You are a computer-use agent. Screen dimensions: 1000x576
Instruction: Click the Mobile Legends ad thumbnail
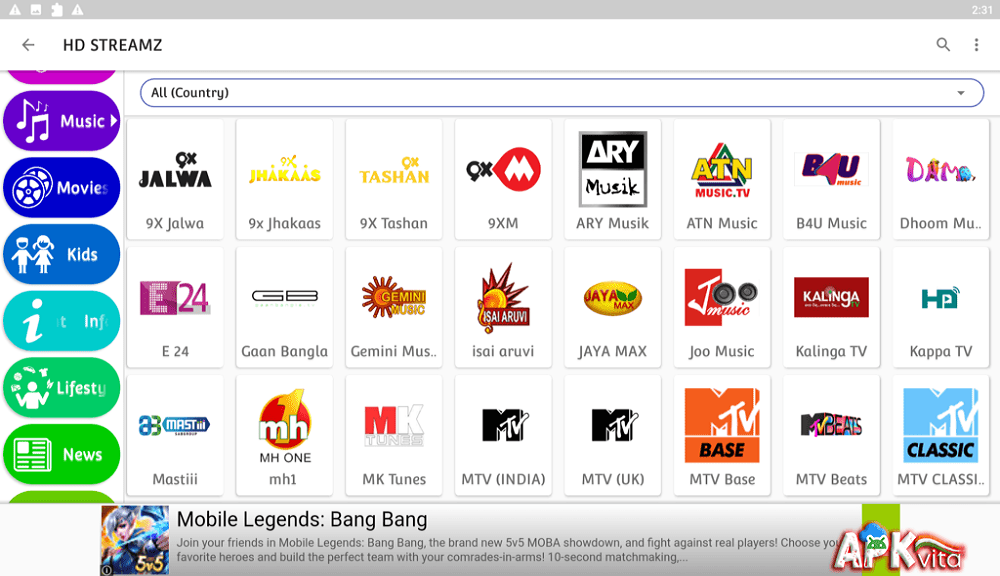[135, 540]
